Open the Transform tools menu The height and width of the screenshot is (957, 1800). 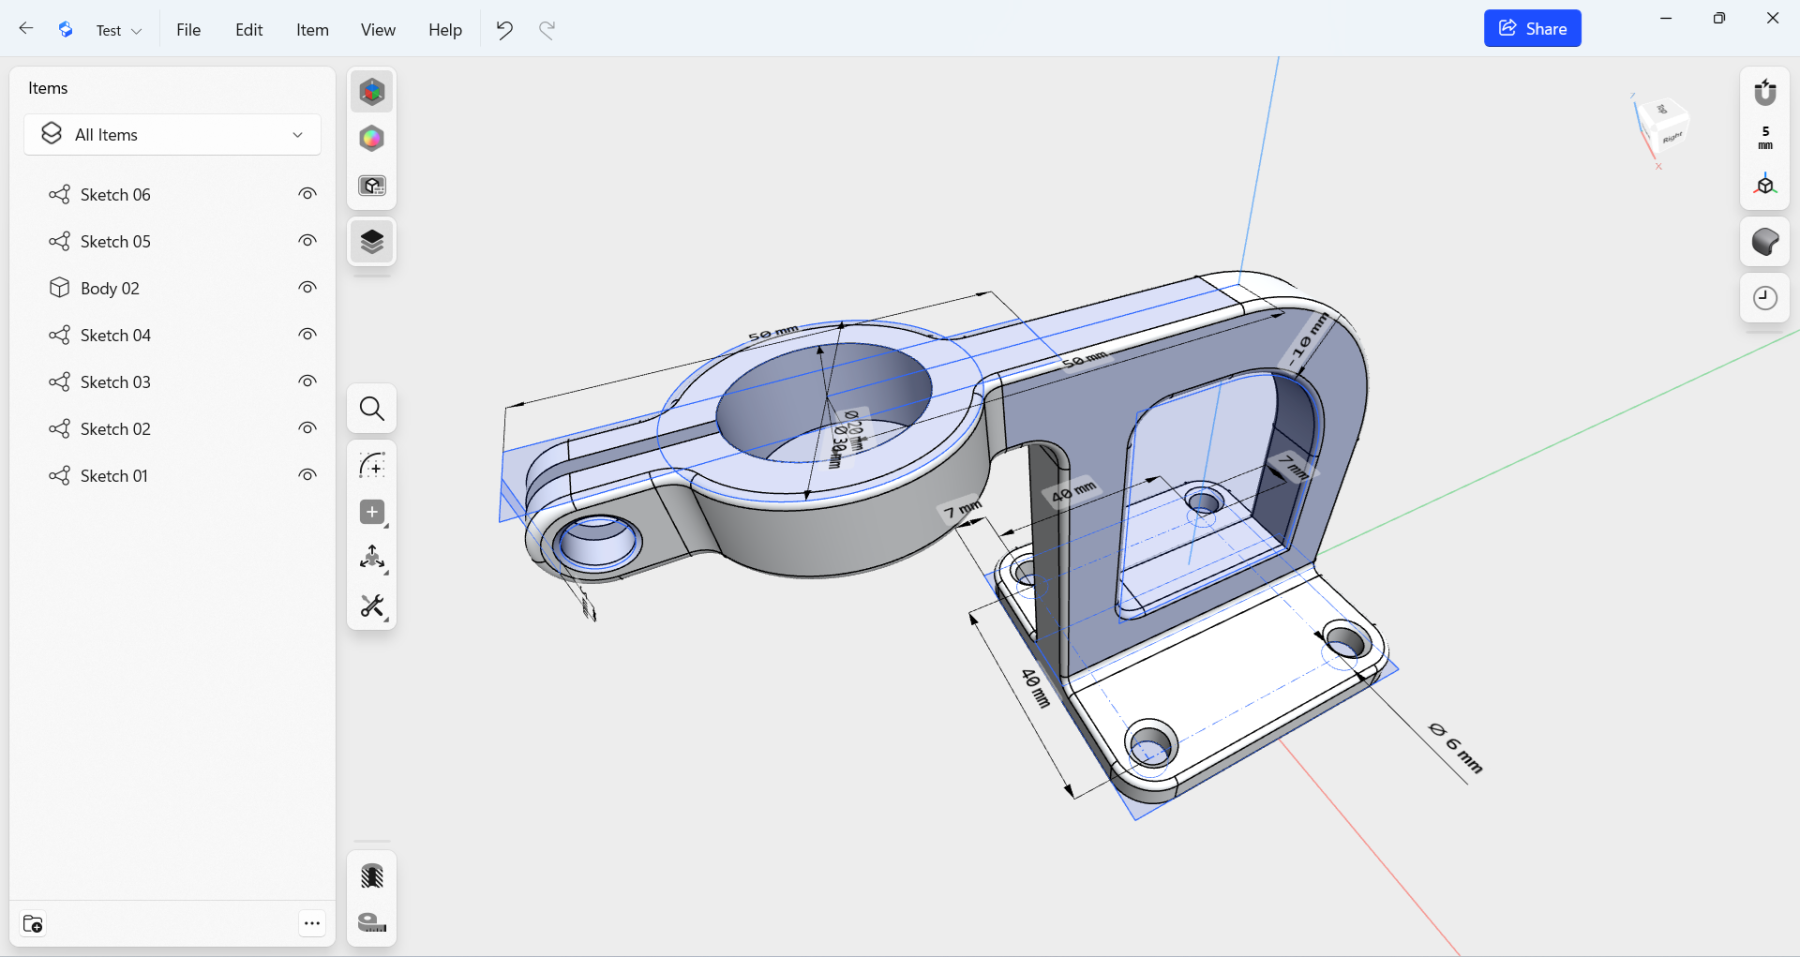(x=372, y=558)
